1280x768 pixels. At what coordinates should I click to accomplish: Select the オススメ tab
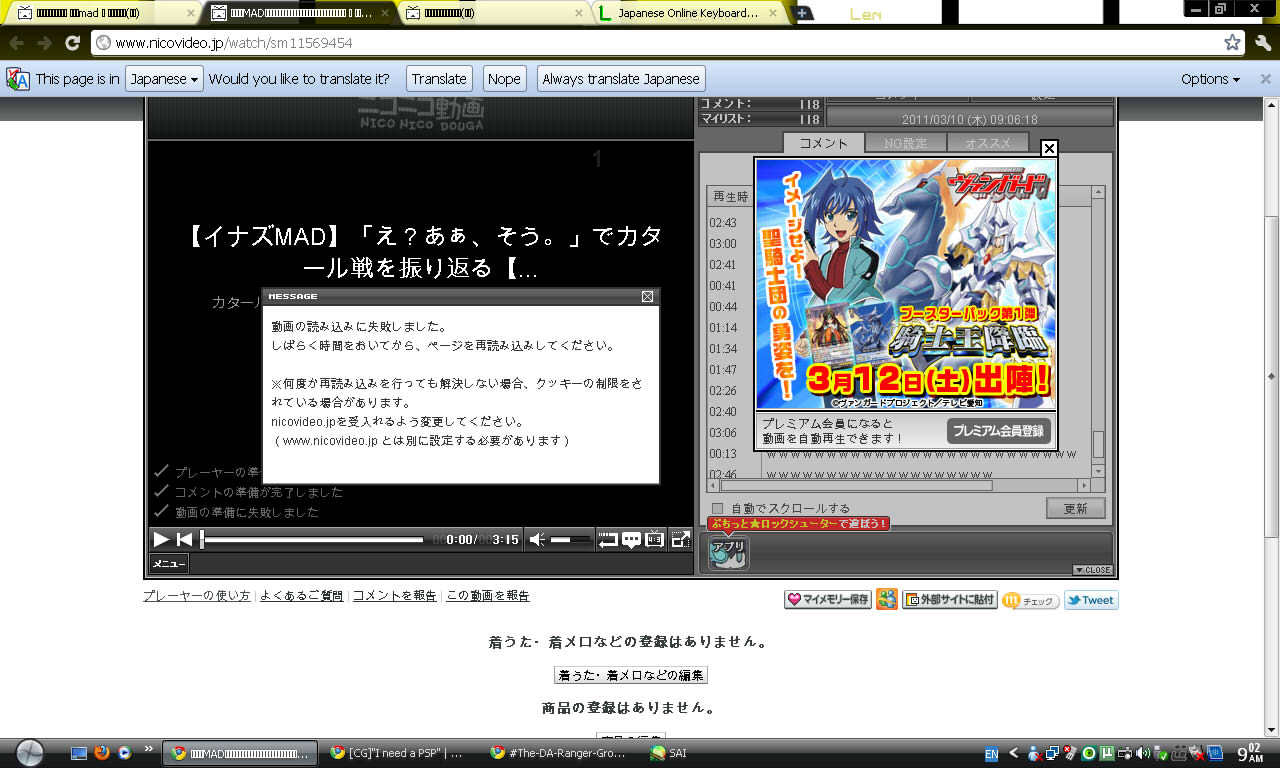pyautogui.click(x=988, y=143)
